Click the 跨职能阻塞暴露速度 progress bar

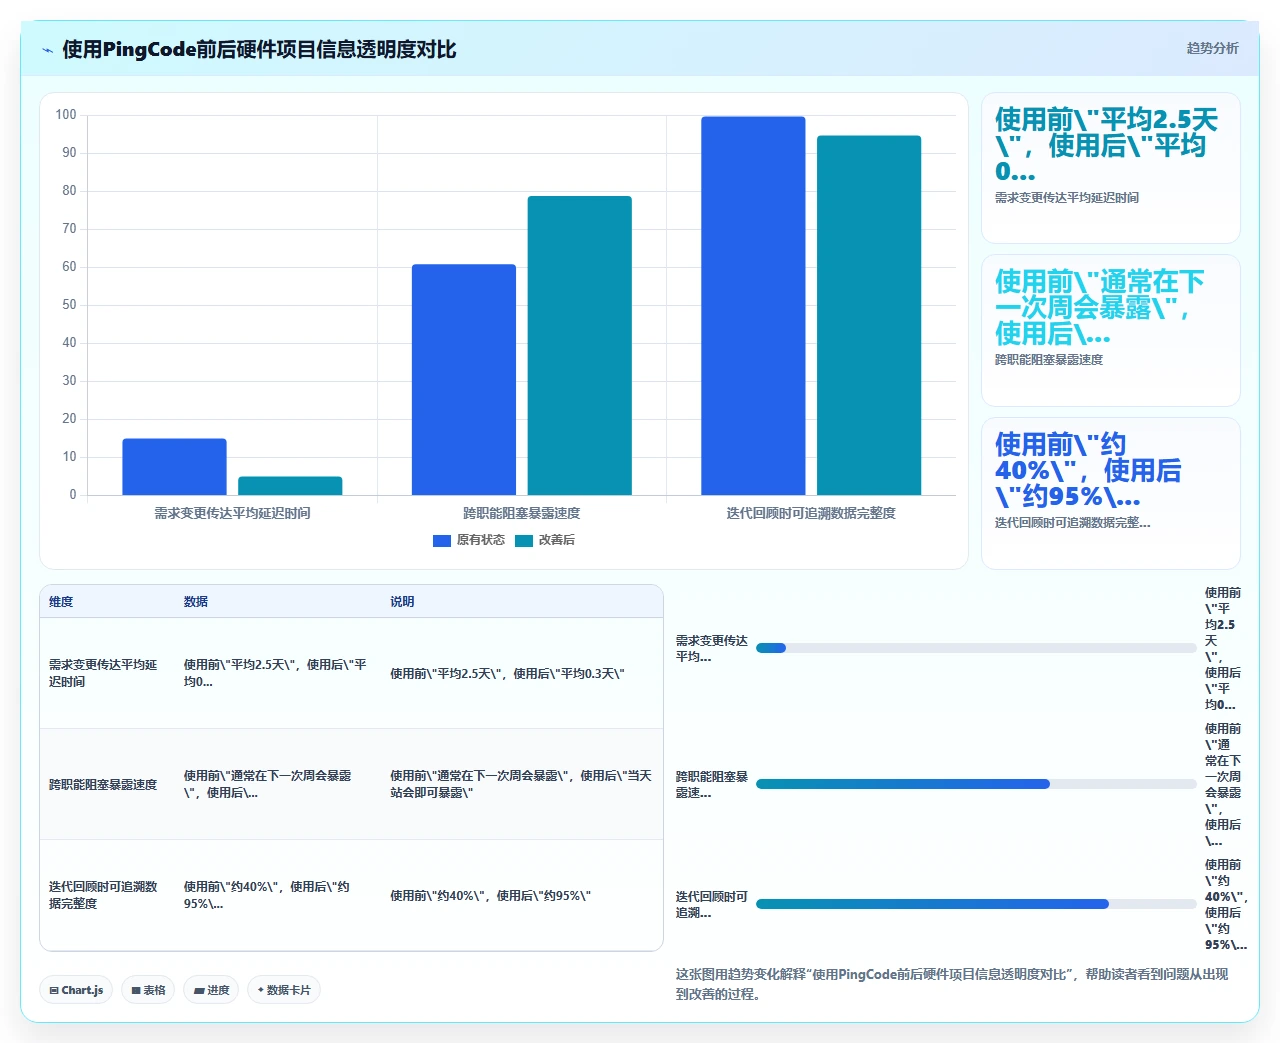976,784
